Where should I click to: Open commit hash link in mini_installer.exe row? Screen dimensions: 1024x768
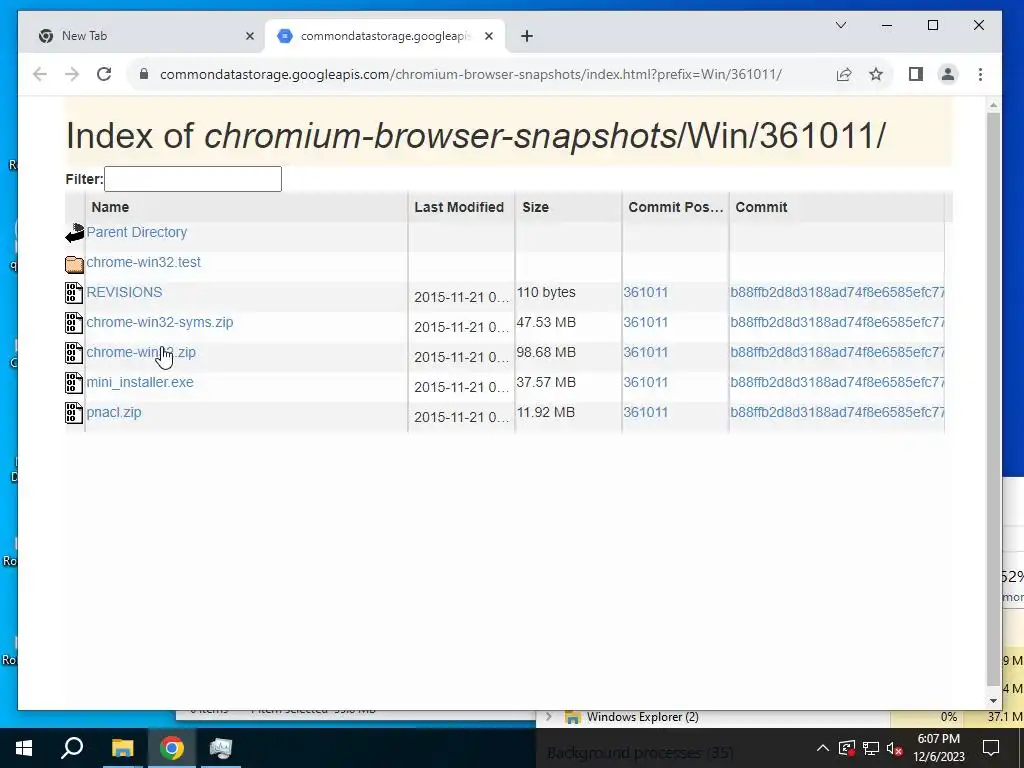point(837,383)
